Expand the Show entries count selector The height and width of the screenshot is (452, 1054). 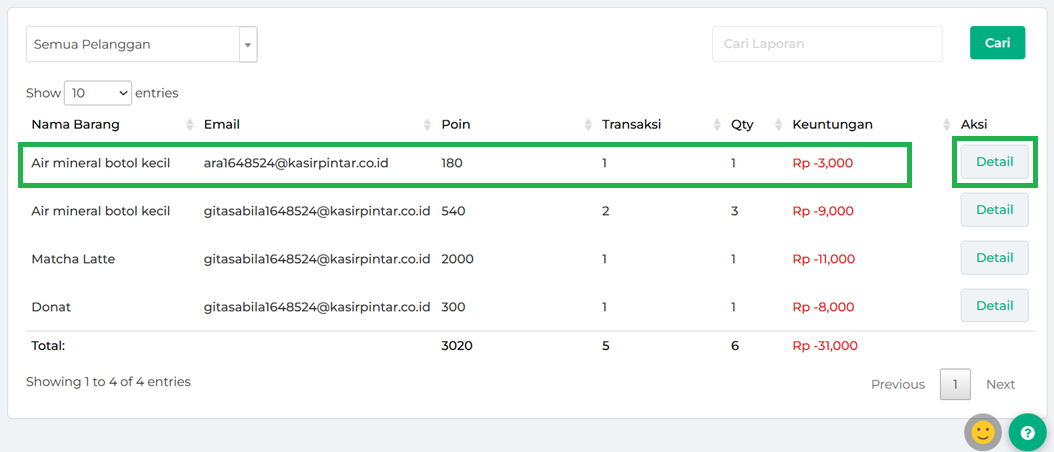97,93
